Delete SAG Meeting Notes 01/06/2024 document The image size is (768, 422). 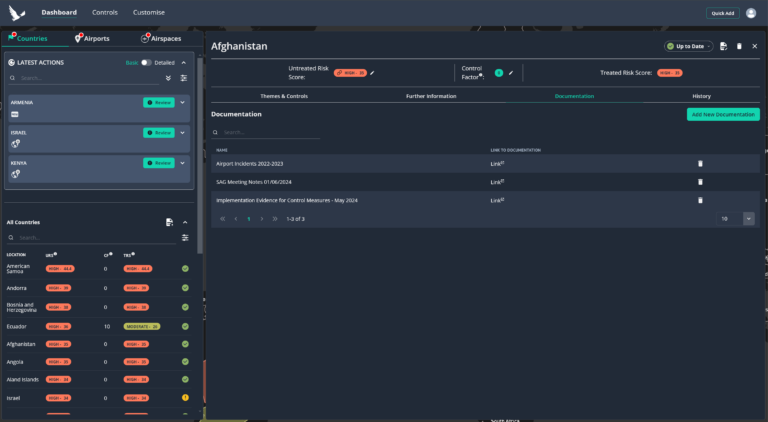tap(700, 182)
